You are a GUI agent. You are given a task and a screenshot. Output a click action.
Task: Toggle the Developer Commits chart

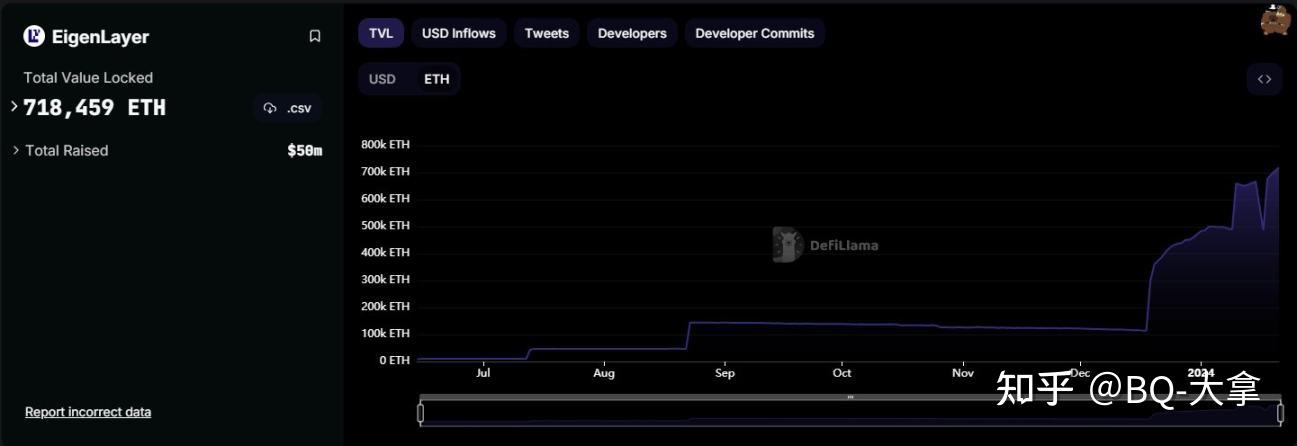[755, 33]
